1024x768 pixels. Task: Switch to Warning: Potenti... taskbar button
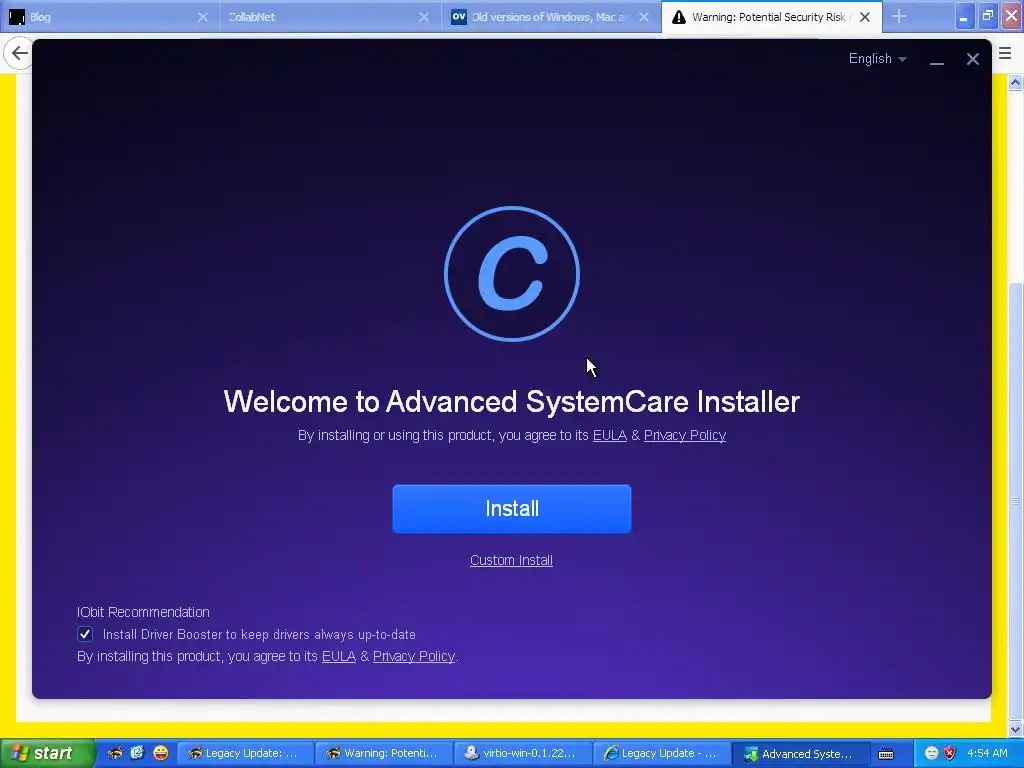point(384,753)
